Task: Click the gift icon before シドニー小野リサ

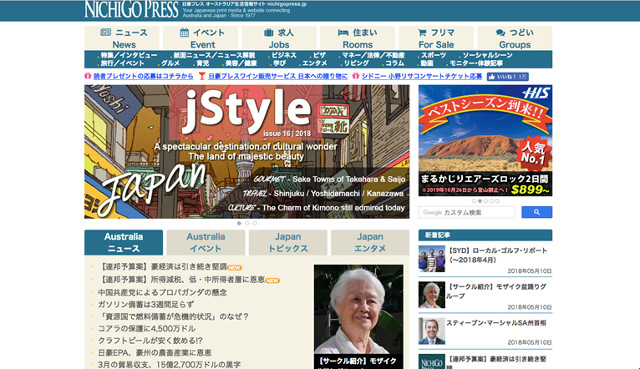Action: tap(356, 76)
